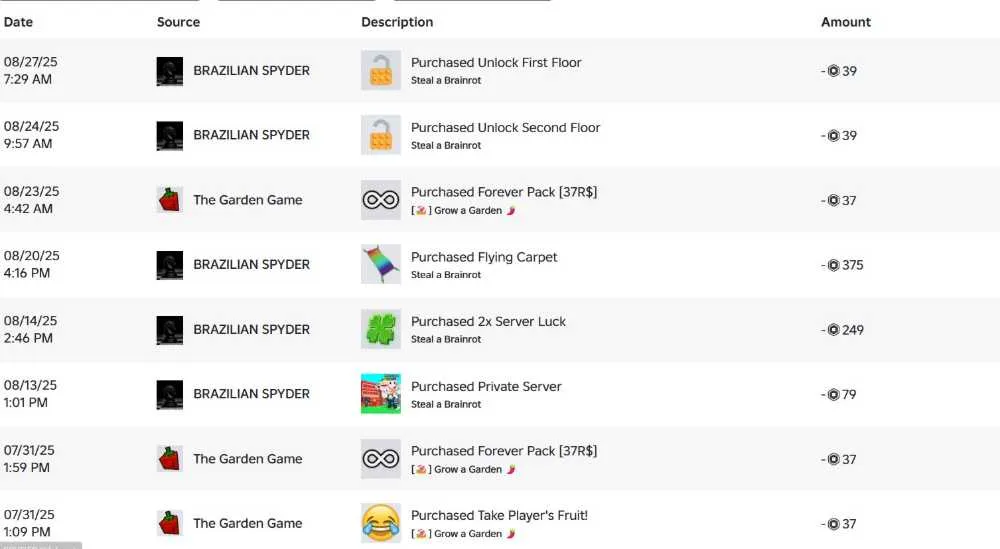Click BRAZILIAN SPYDER avatar in 08/27/25 row

[x=170, y=71]
